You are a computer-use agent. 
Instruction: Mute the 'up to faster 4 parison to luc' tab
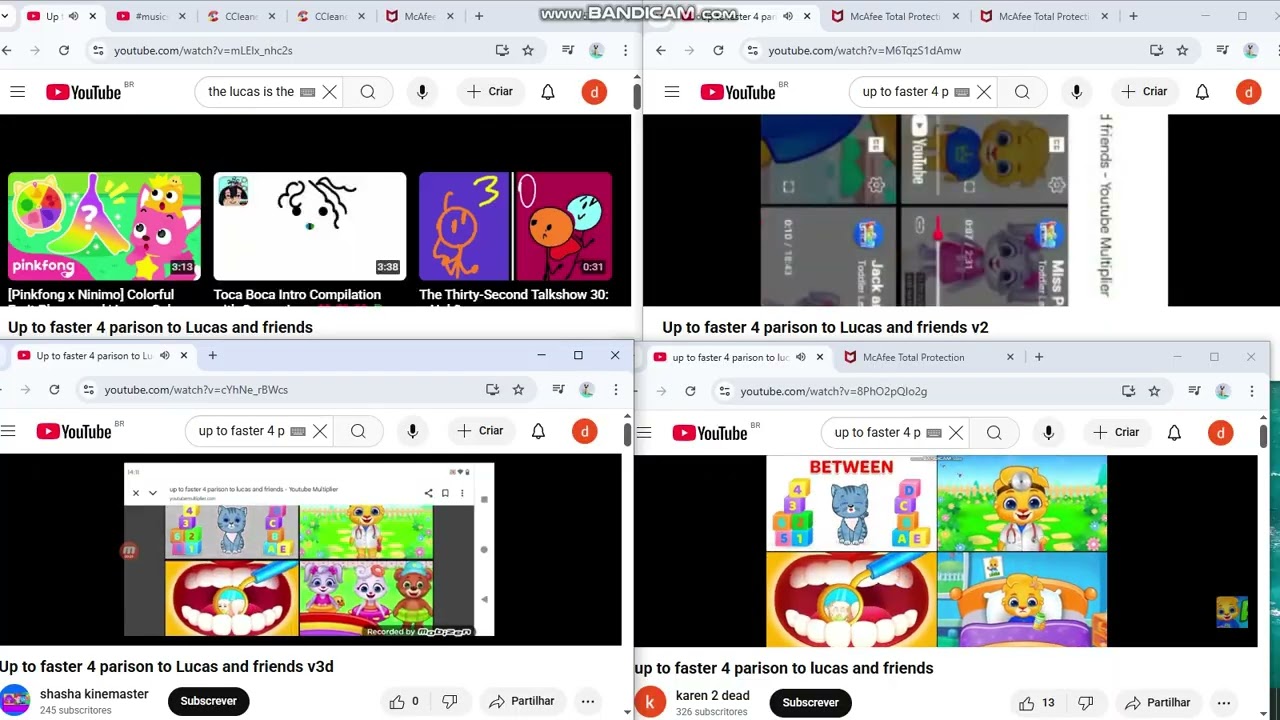[801, 357]
